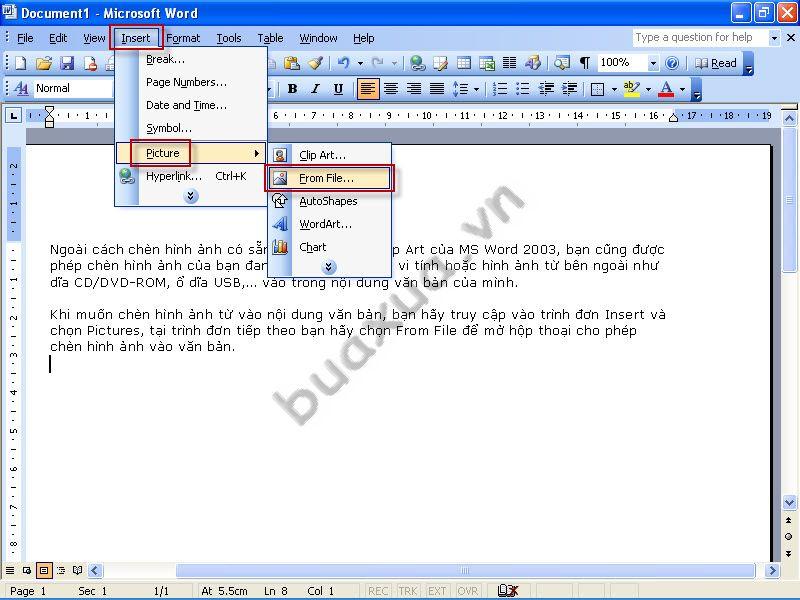The width and height of the screenshot is (800, 600).
Task: Toggle Underline formatting
Action: 338,89
